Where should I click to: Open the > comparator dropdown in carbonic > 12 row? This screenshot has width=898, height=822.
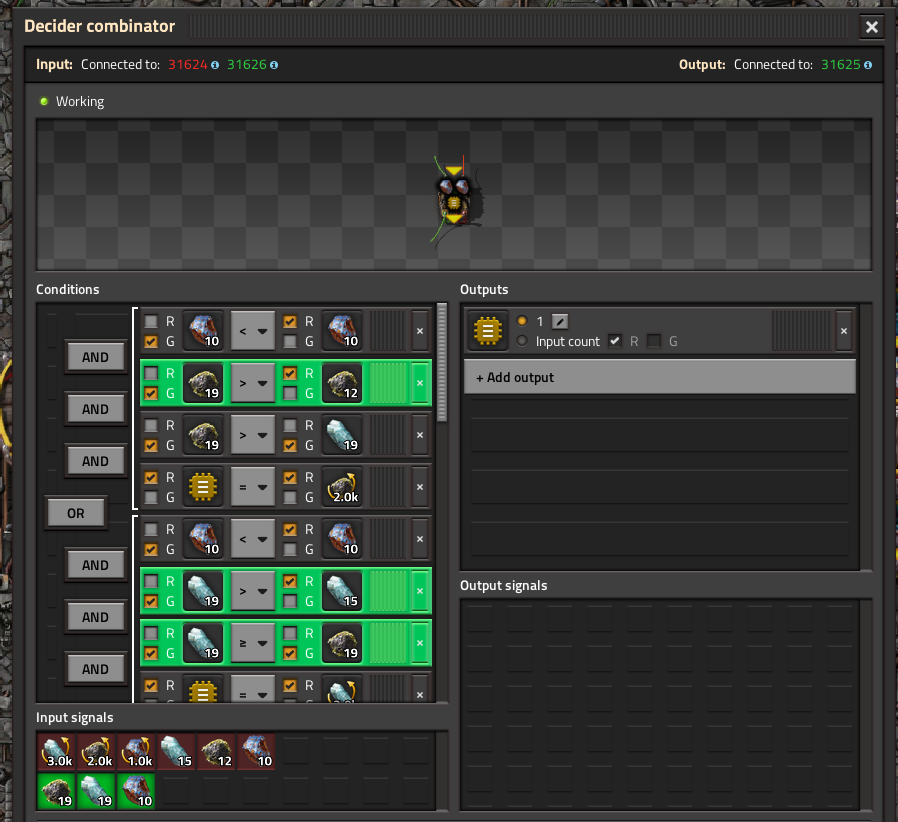click(253, 383)
